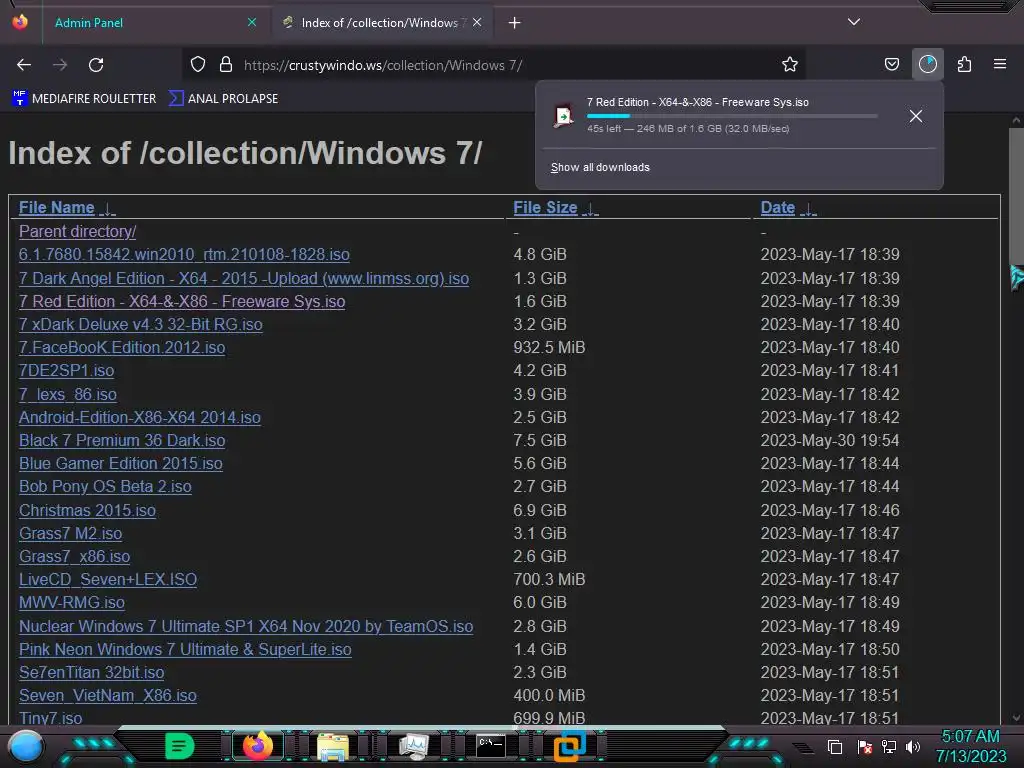The image size is (1024, 768).
Task: Download 7DE2SP1.iso
Action: (x=67, y=370)
